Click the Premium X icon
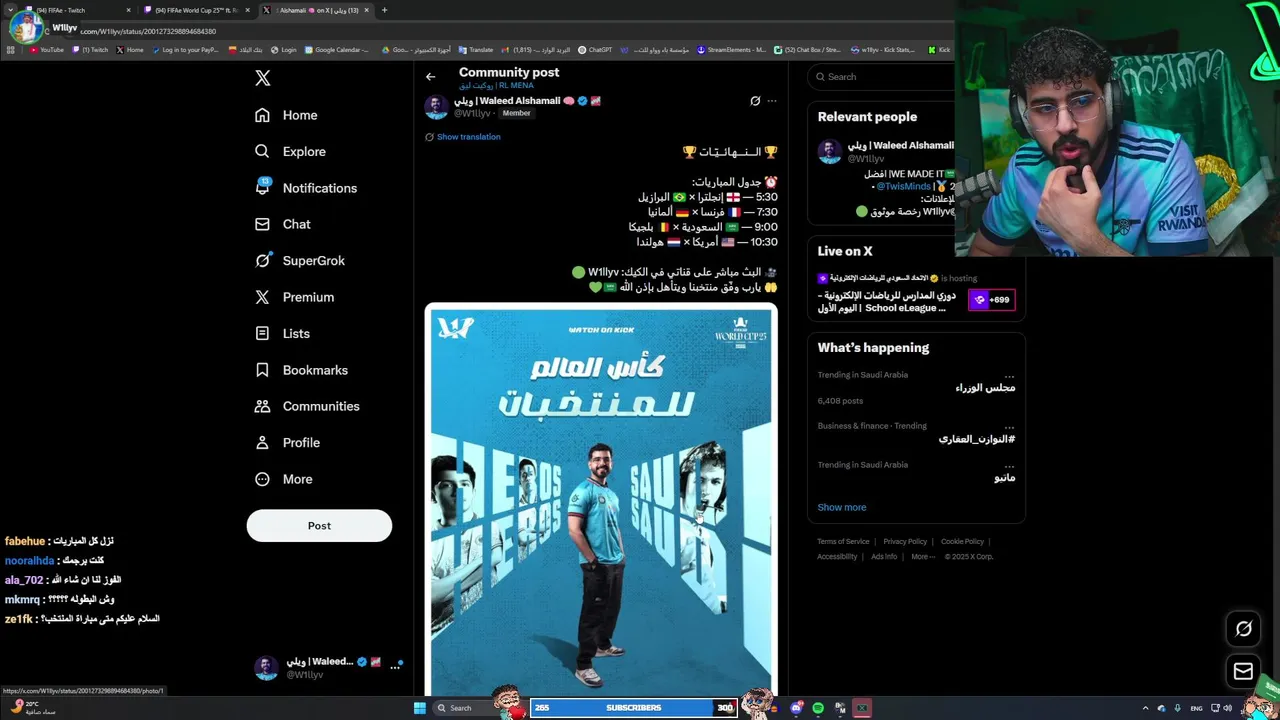Viewport: 1280px width, 720px height. 262,297
